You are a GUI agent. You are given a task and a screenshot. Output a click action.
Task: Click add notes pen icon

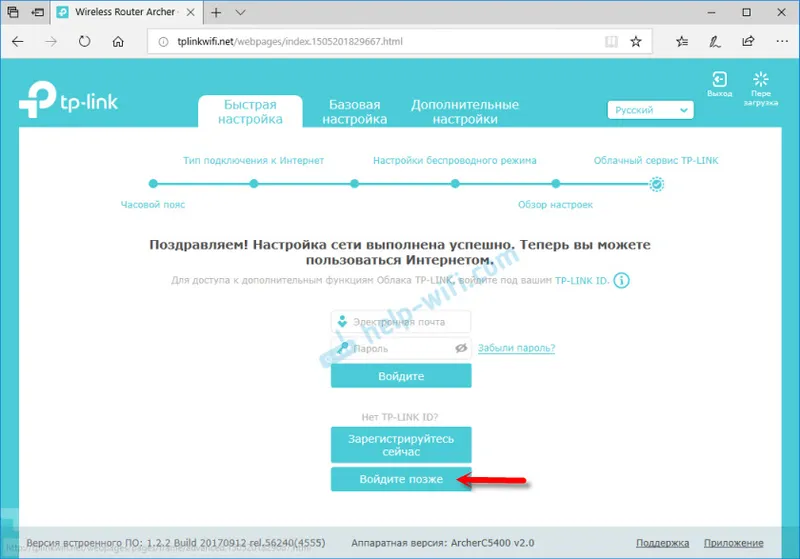coord(715,42)
